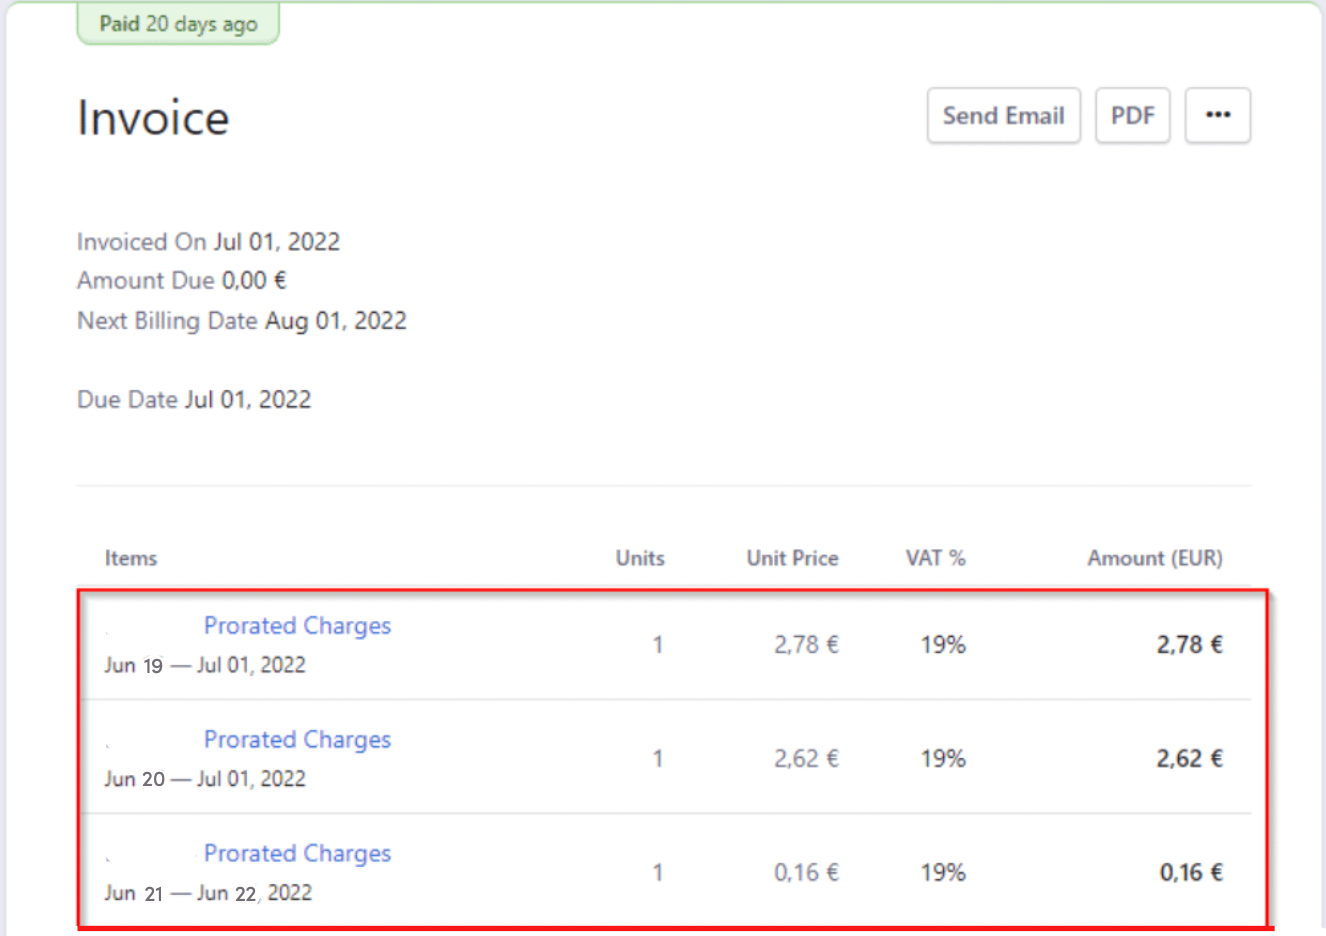Click the PDF download button

(1132, 115)
